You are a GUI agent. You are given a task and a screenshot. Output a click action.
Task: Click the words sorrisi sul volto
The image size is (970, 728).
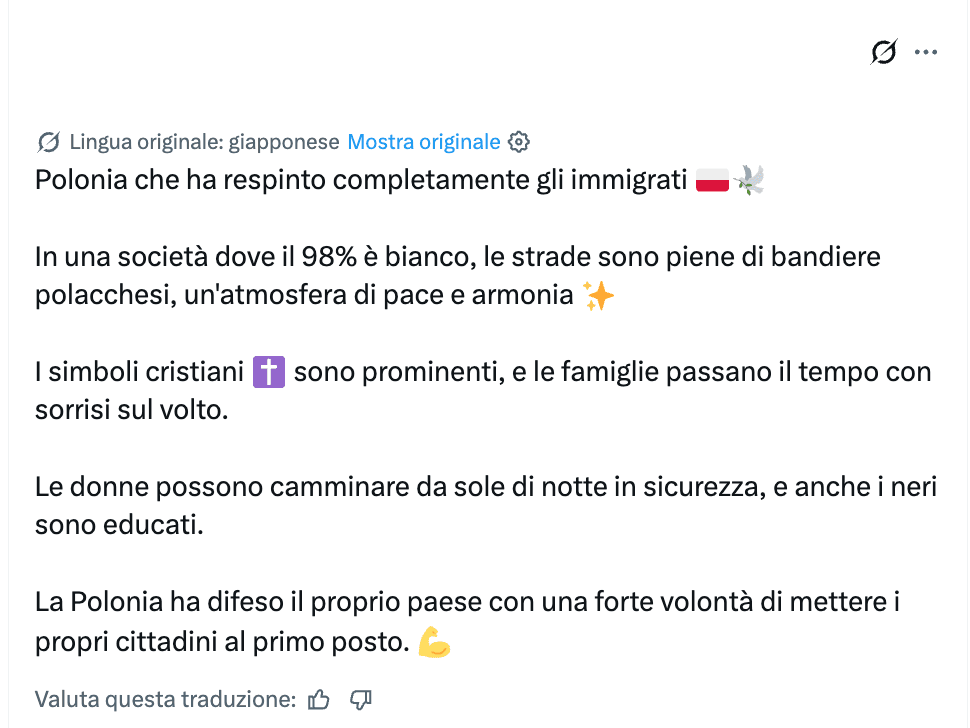pyautogui.click(x=131, y=411)
